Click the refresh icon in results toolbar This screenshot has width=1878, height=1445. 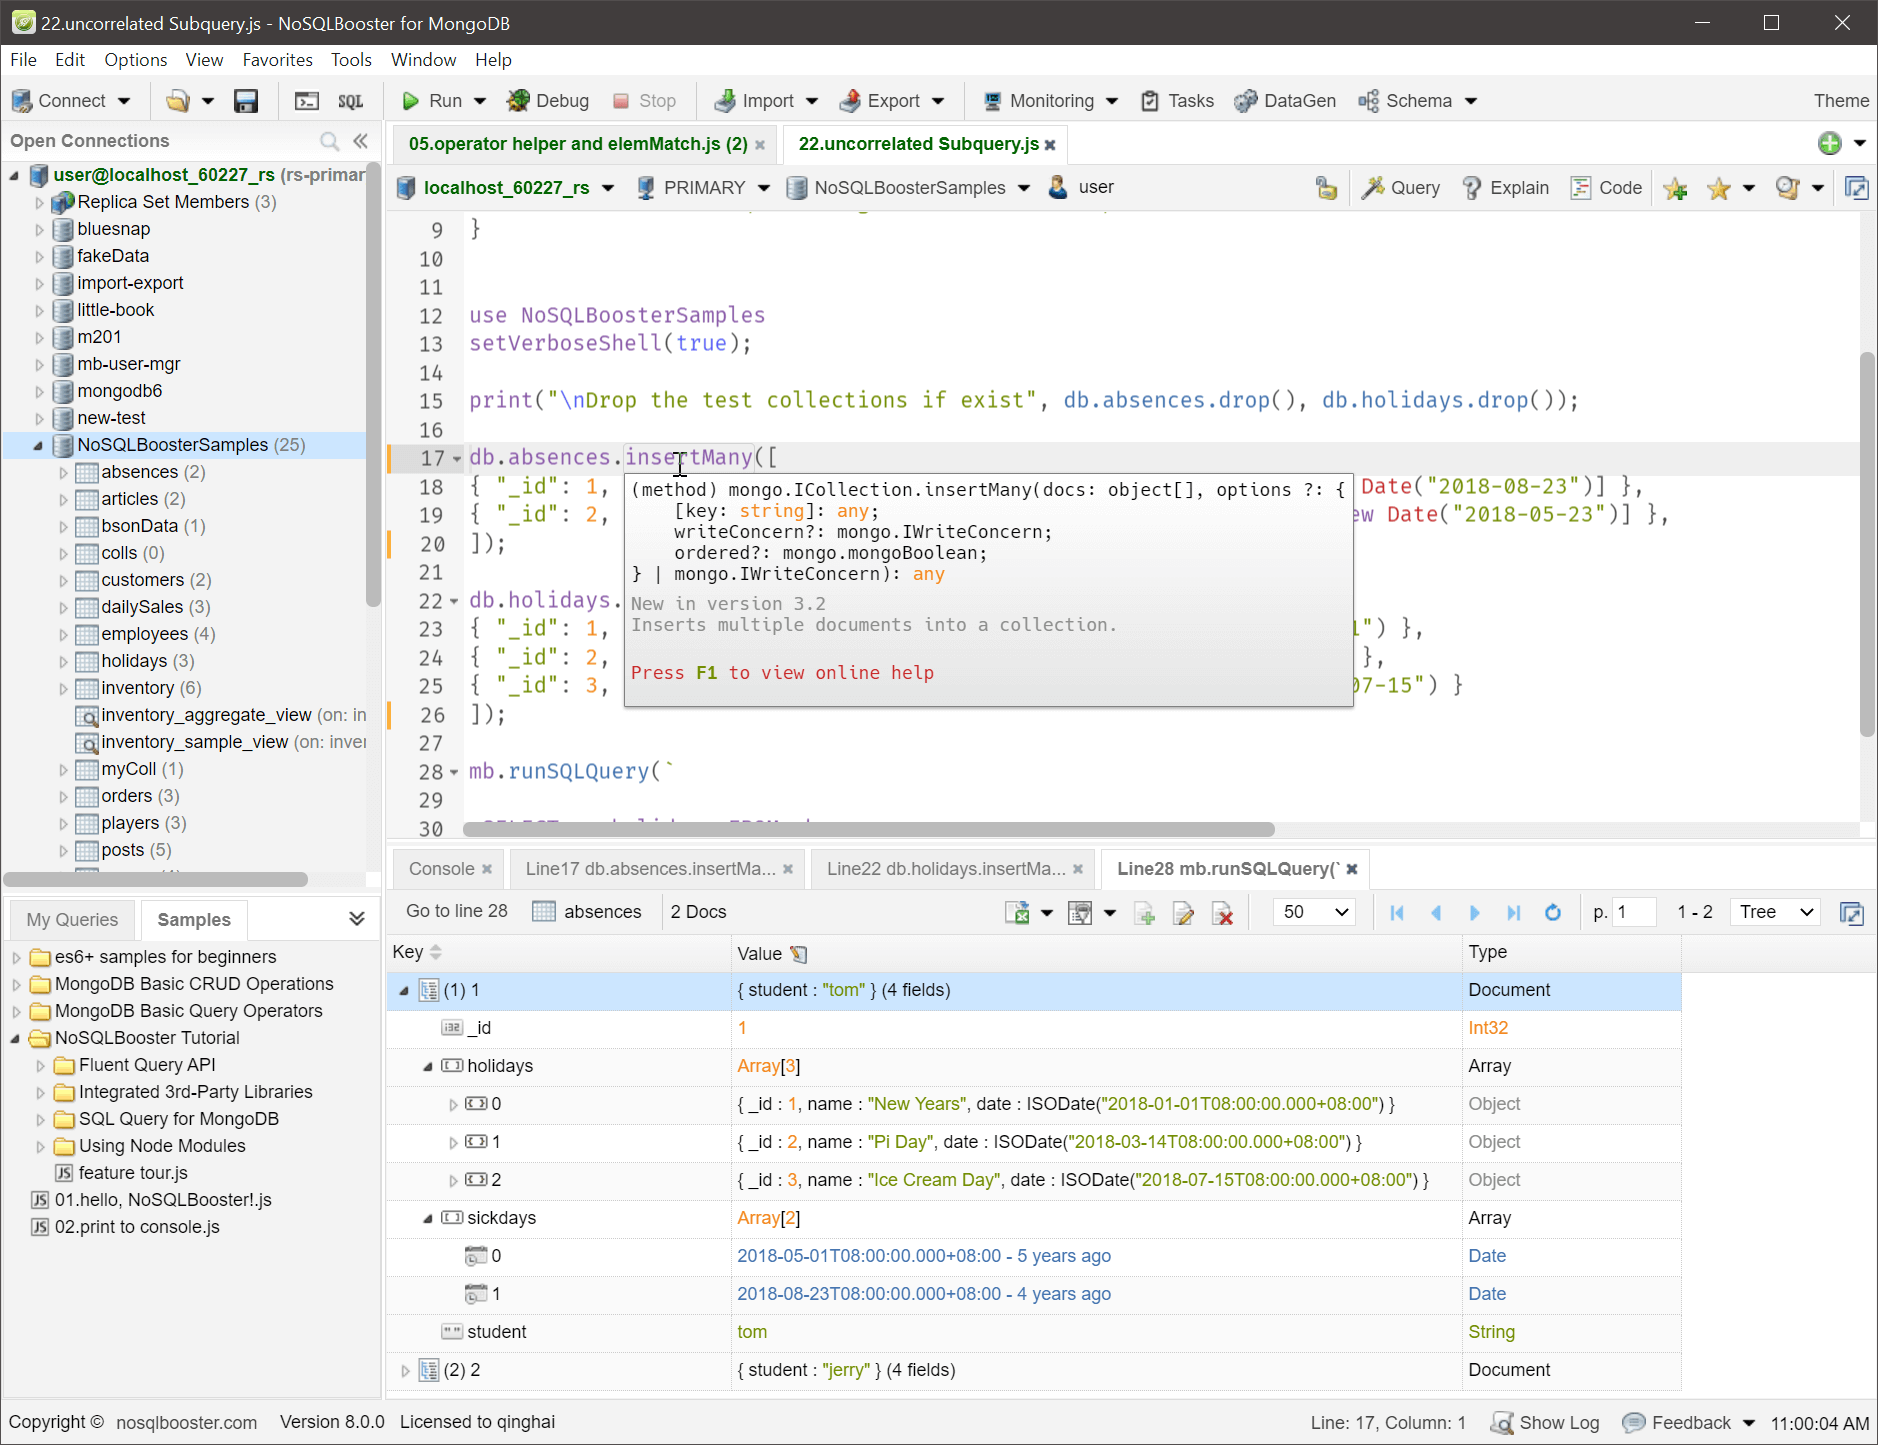point(1552,912)
